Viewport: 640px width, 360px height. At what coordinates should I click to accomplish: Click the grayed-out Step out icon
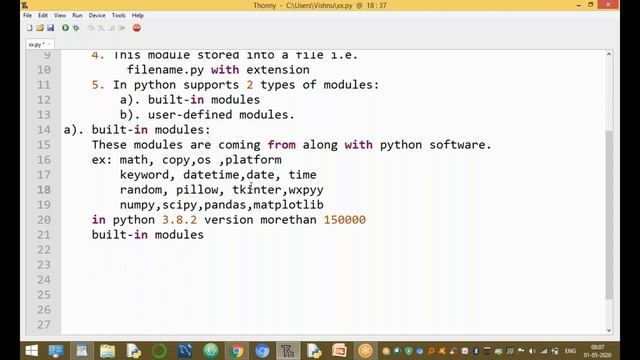pos(111,28)
